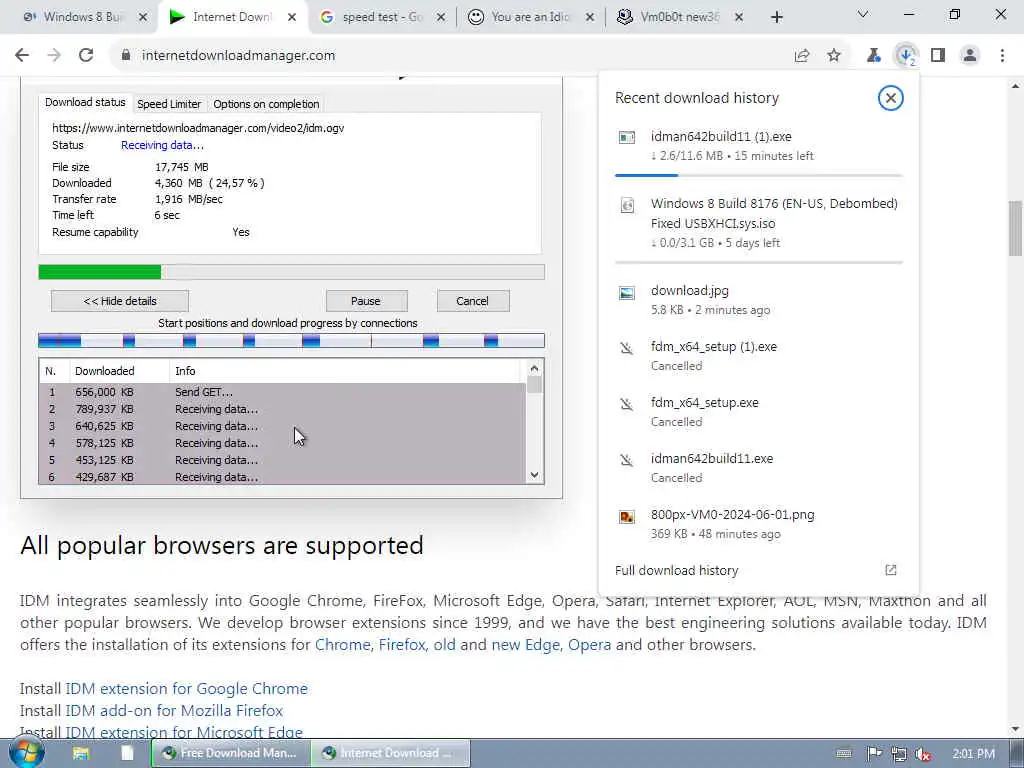Image resolution: width=1024 pixels, height=768 pixels.
Task: Click the volume tray icon
Action: point(923,754)
